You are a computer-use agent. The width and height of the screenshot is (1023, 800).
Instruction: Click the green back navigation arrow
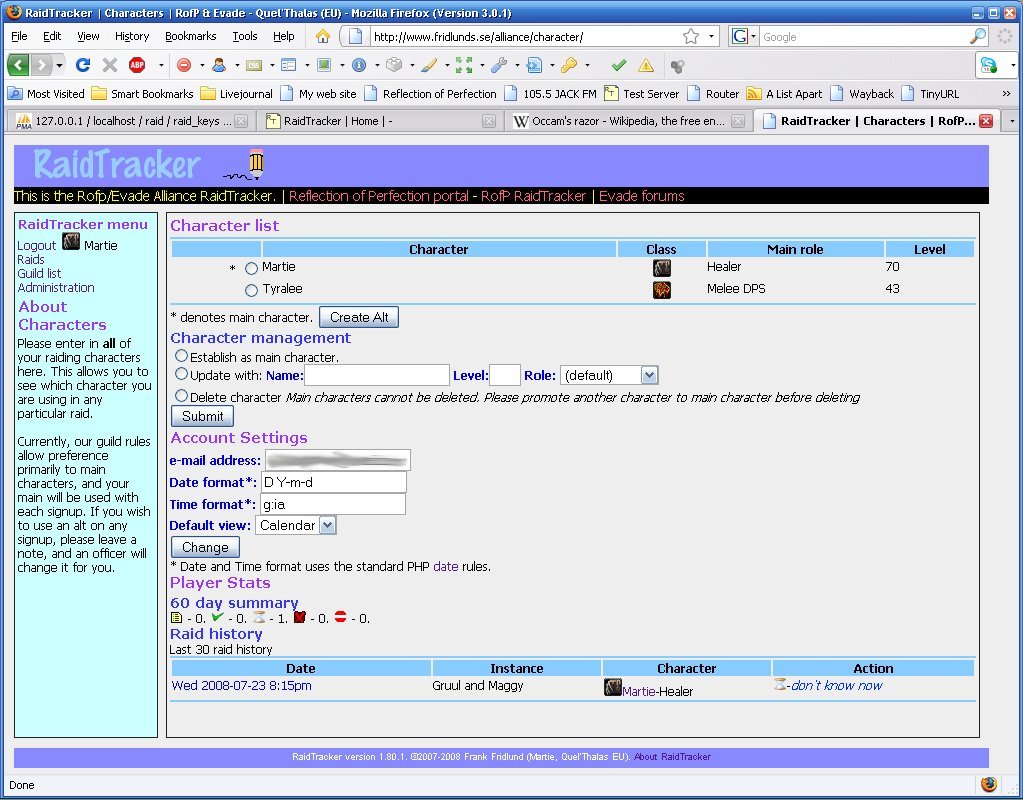(19, 65)
